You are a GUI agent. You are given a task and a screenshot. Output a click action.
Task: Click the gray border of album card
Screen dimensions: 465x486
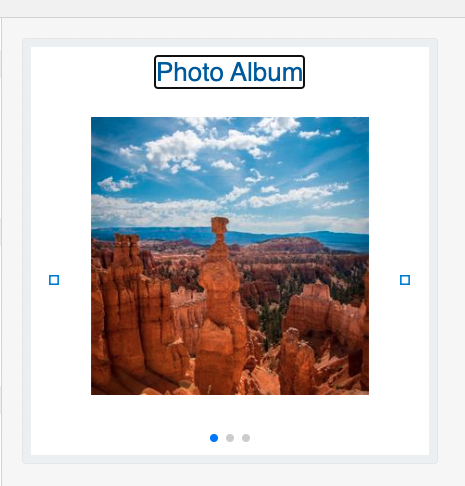[x=26, y=250]
